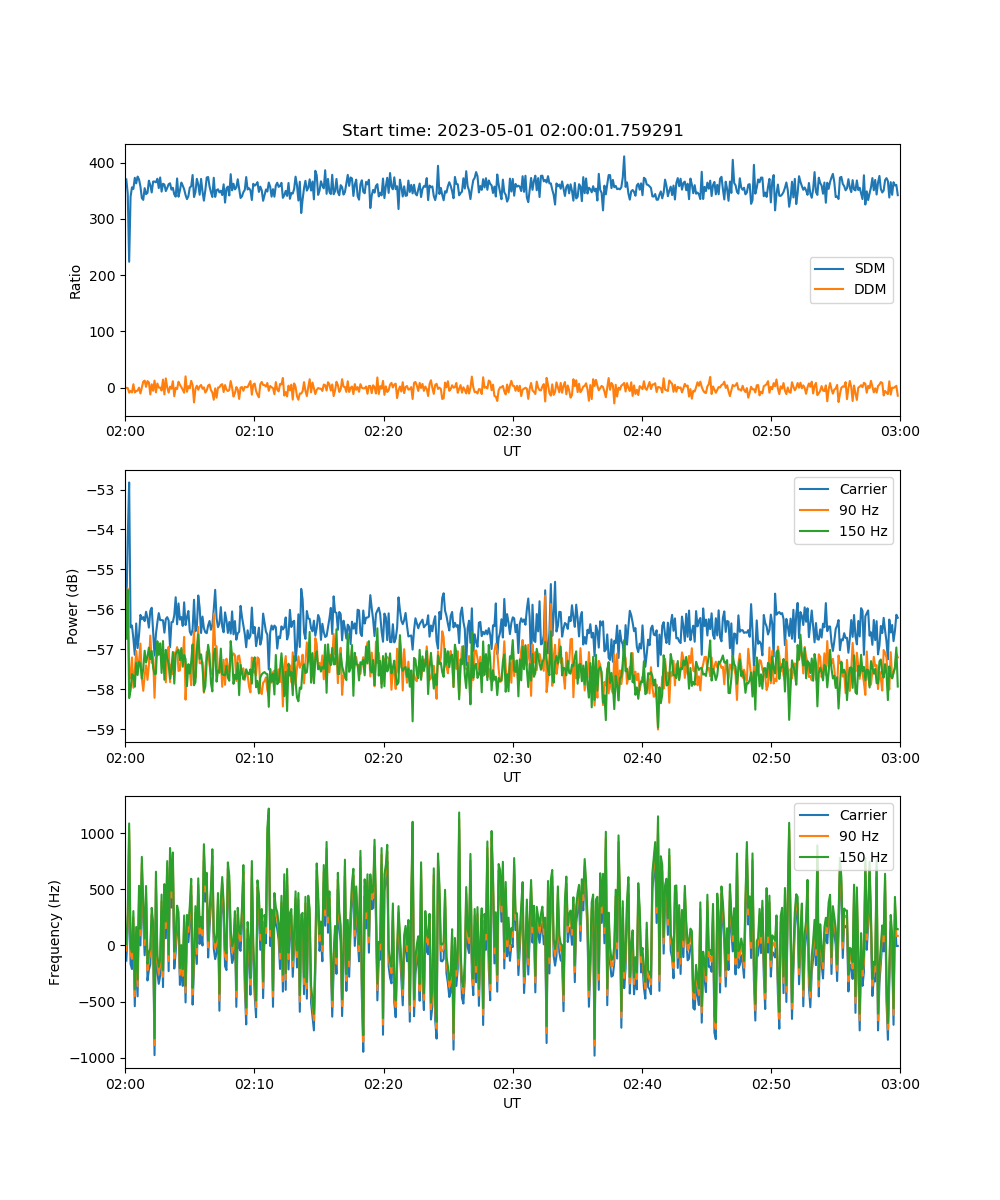This screenshot has width=1000, height=1200.
Task: Click the '02:10' tick under the Frequency plot
Action: tap(254, 1083)
